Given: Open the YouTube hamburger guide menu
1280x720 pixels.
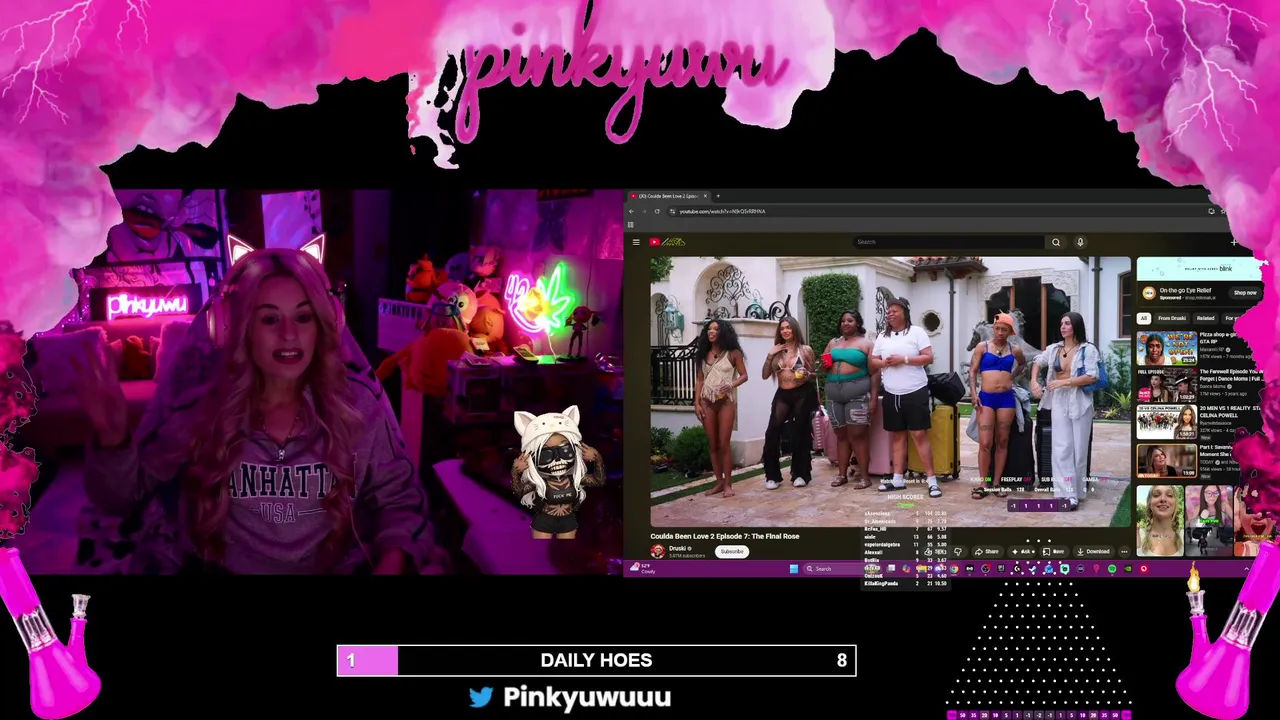Looking at the screenshot, I should click(x=636, y=242).
